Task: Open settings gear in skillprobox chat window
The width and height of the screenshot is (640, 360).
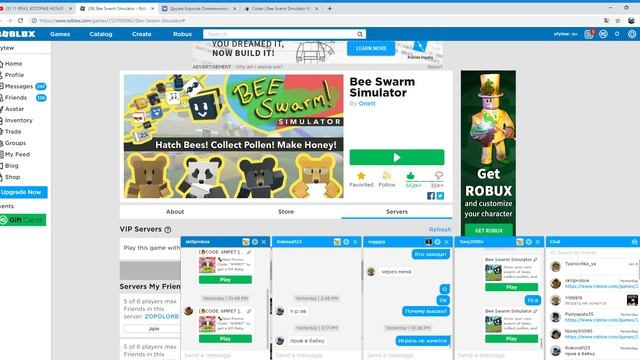Action: (255, 242)
